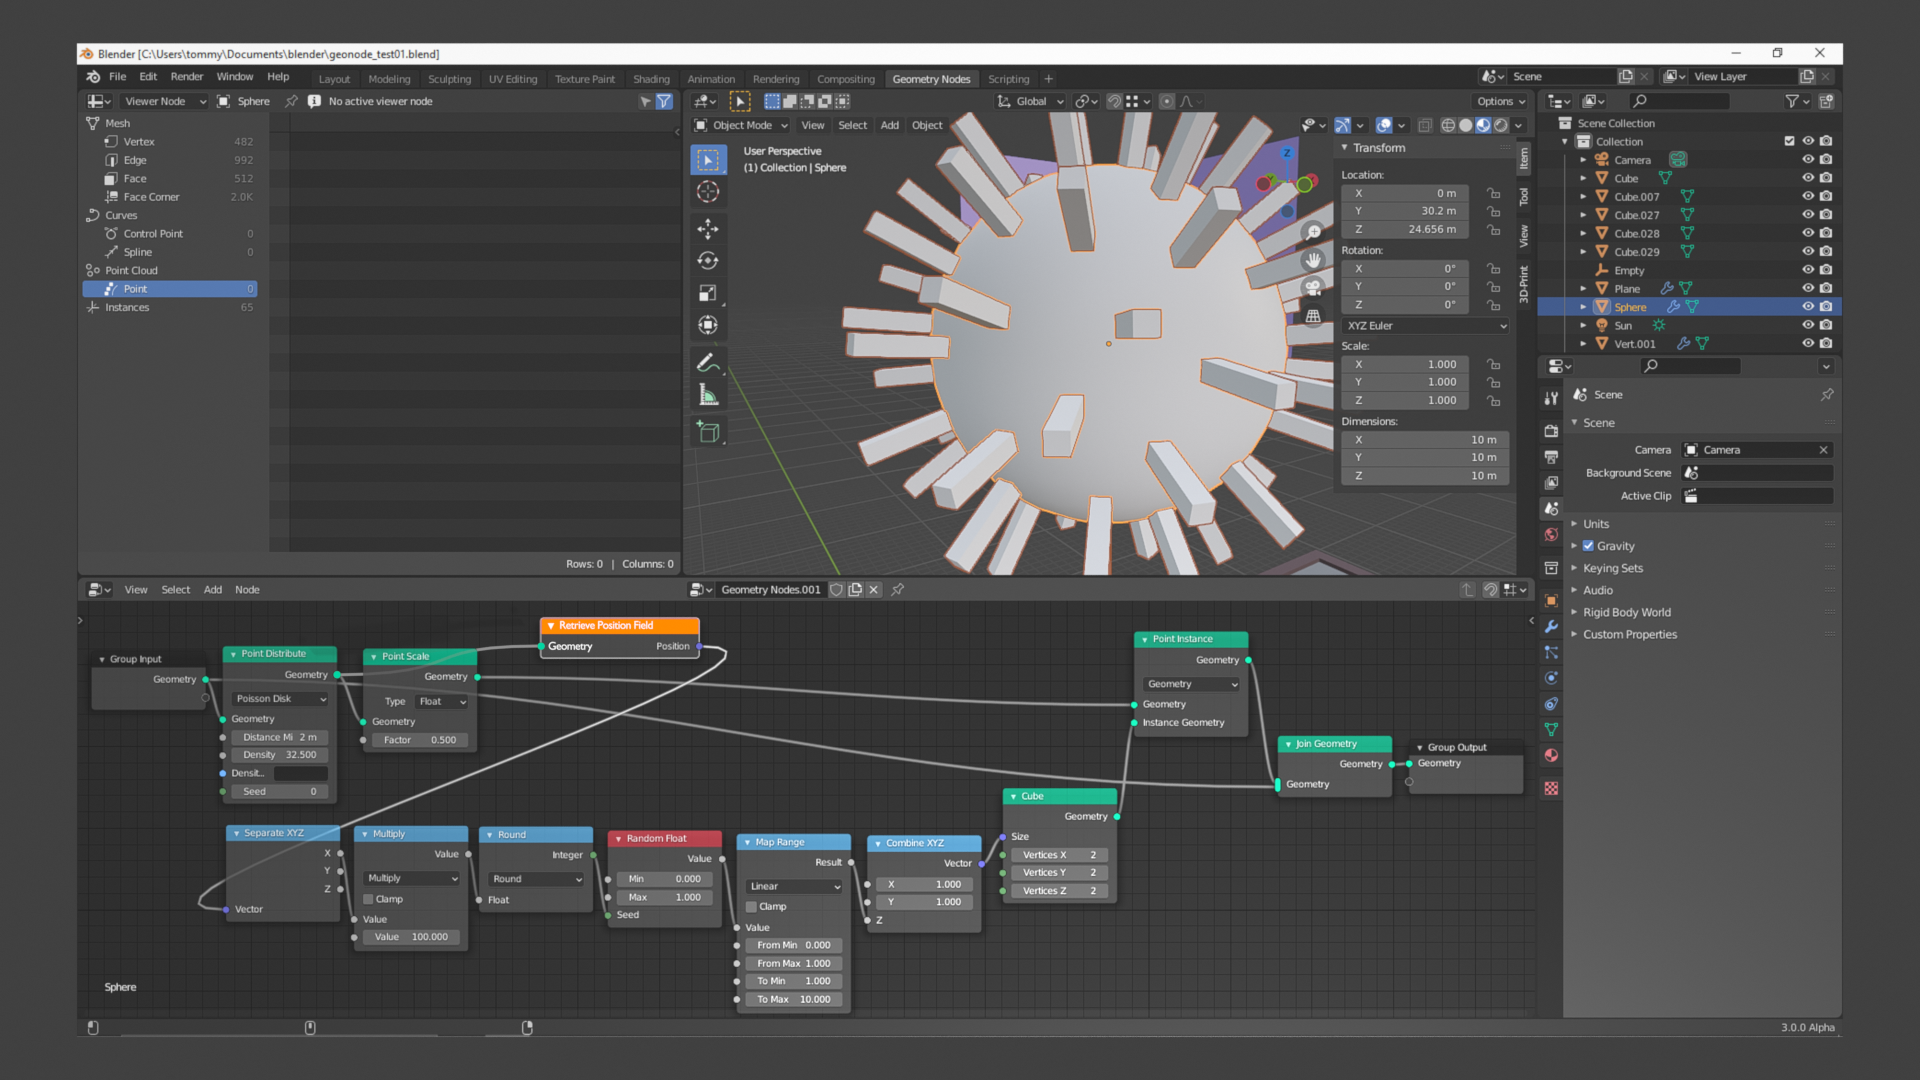Open the Linear dropdown in Map Range node
Screen dimensions: 1920x1080
pos(795,887)
